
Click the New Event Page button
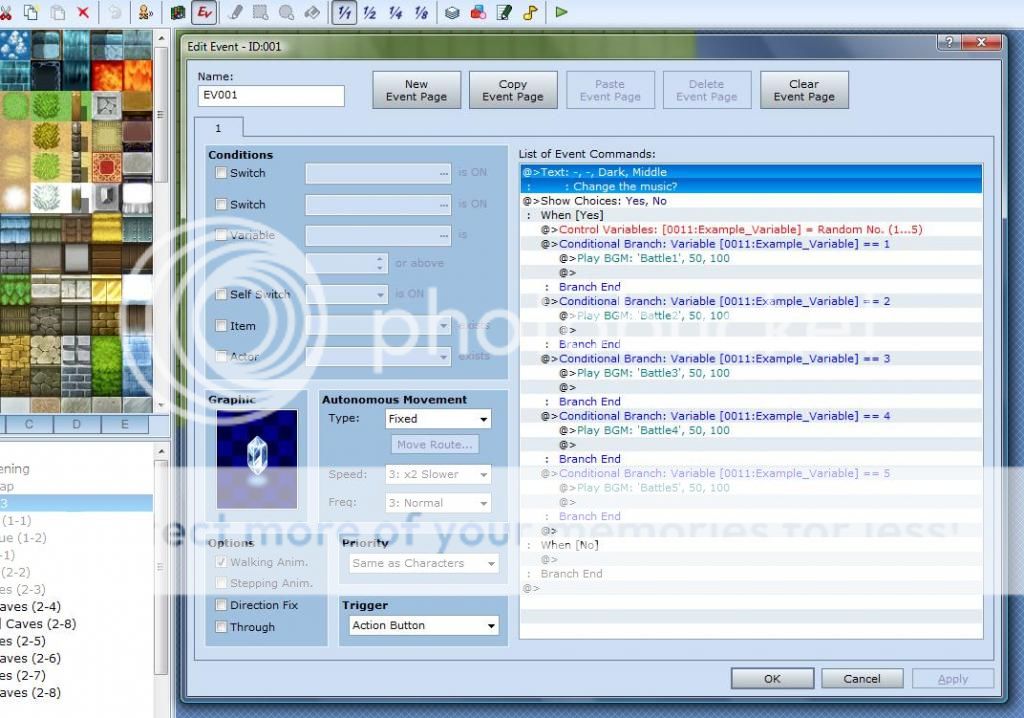coord(417,91)
